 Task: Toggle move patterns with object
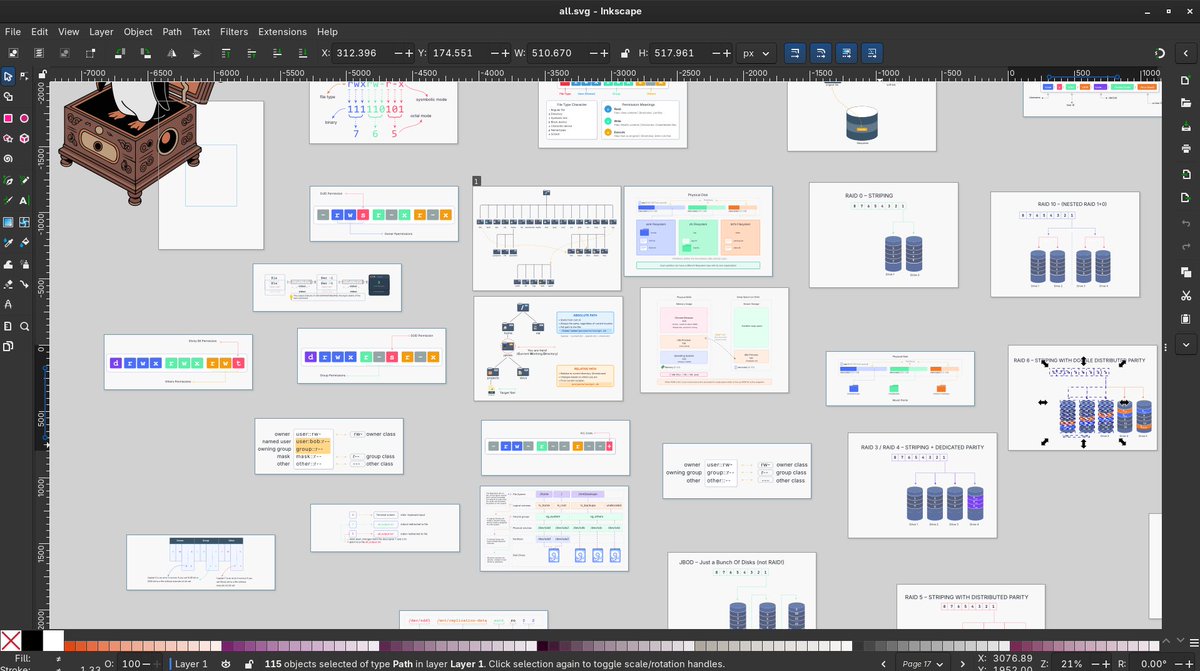(871, 53)
